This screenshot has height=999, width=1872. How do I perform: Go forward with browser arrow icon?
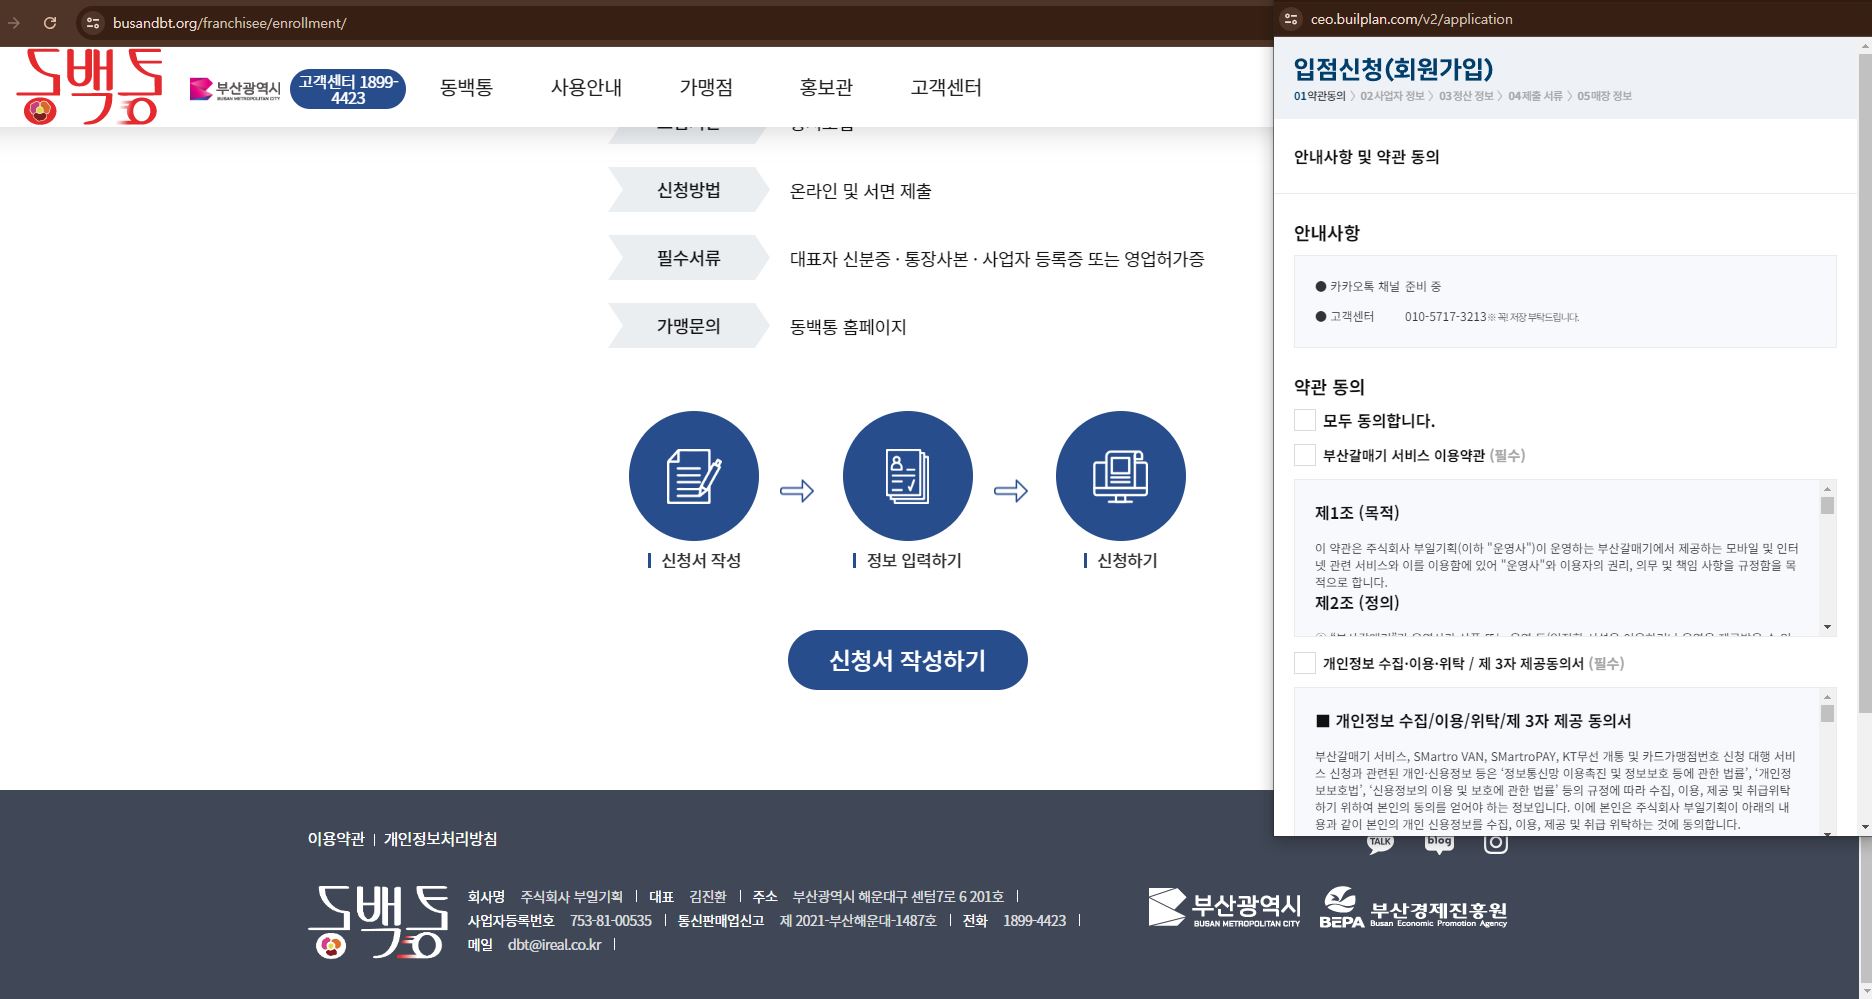(x=14, y=22)
